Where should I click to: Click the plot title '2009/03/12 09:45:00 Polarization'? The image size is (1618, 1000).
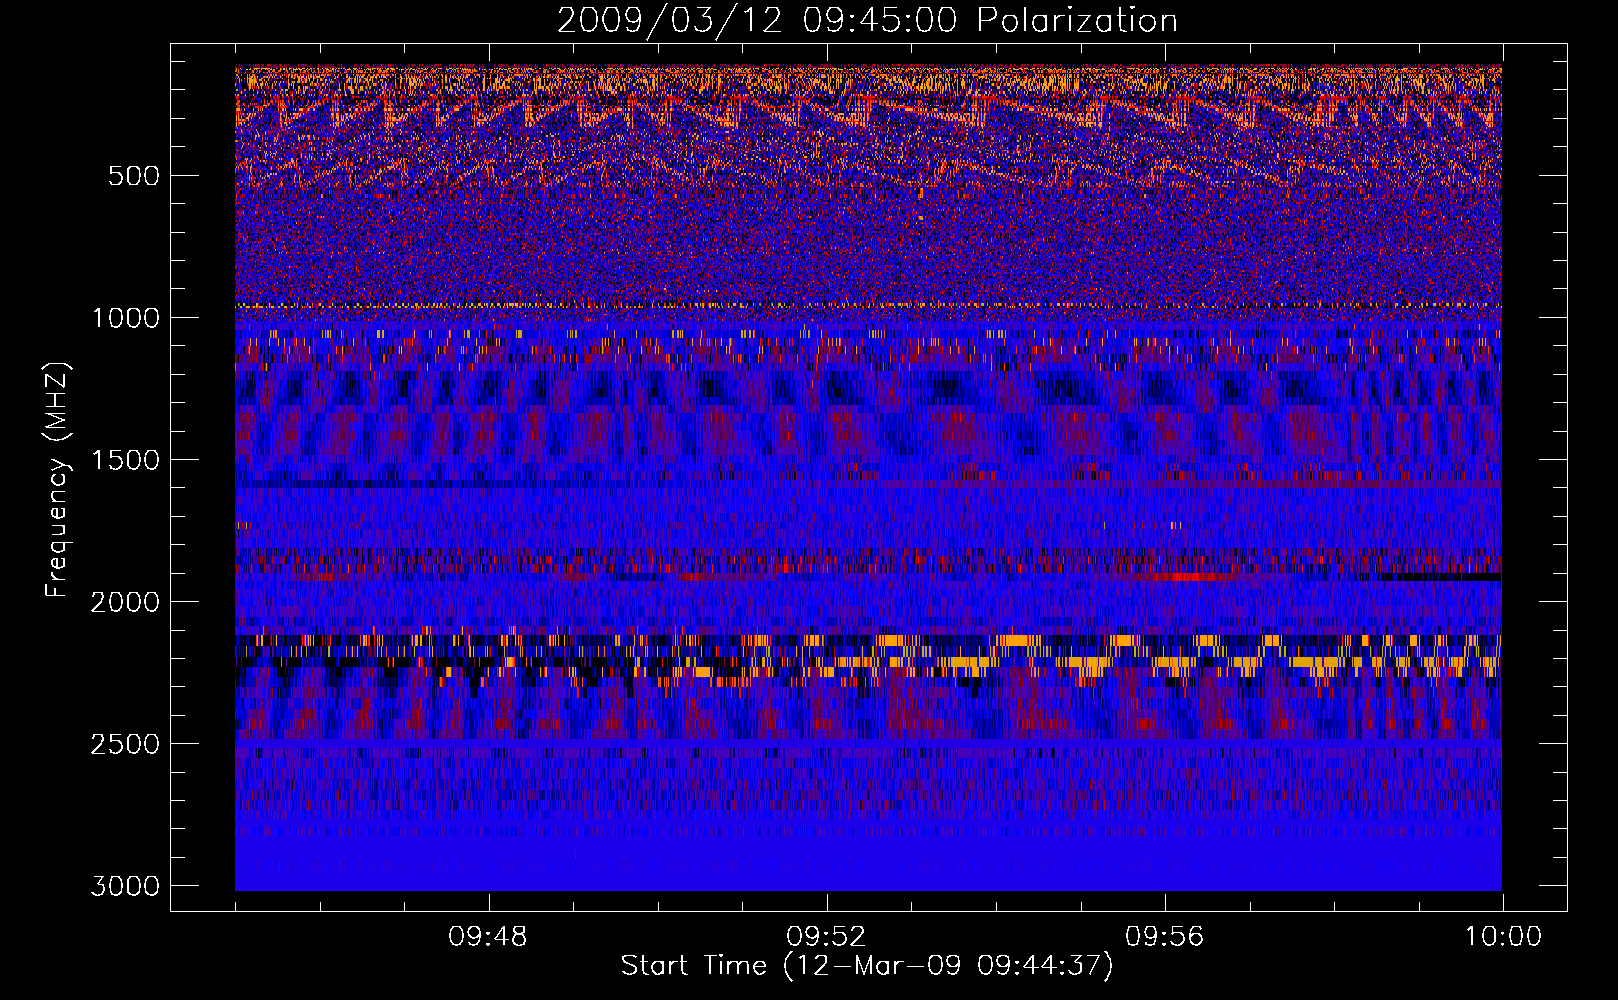click(x=867, y=21)
